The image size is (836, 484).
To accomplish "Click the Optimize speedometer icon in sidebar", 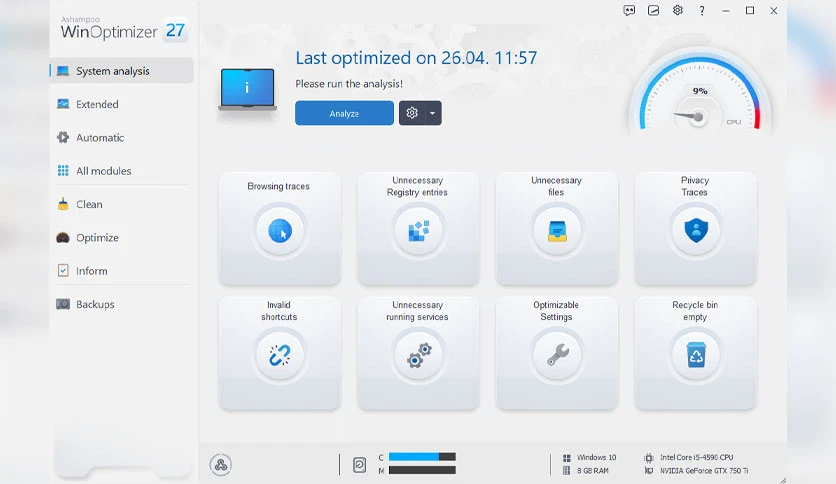I will click(x=63, y=238).
